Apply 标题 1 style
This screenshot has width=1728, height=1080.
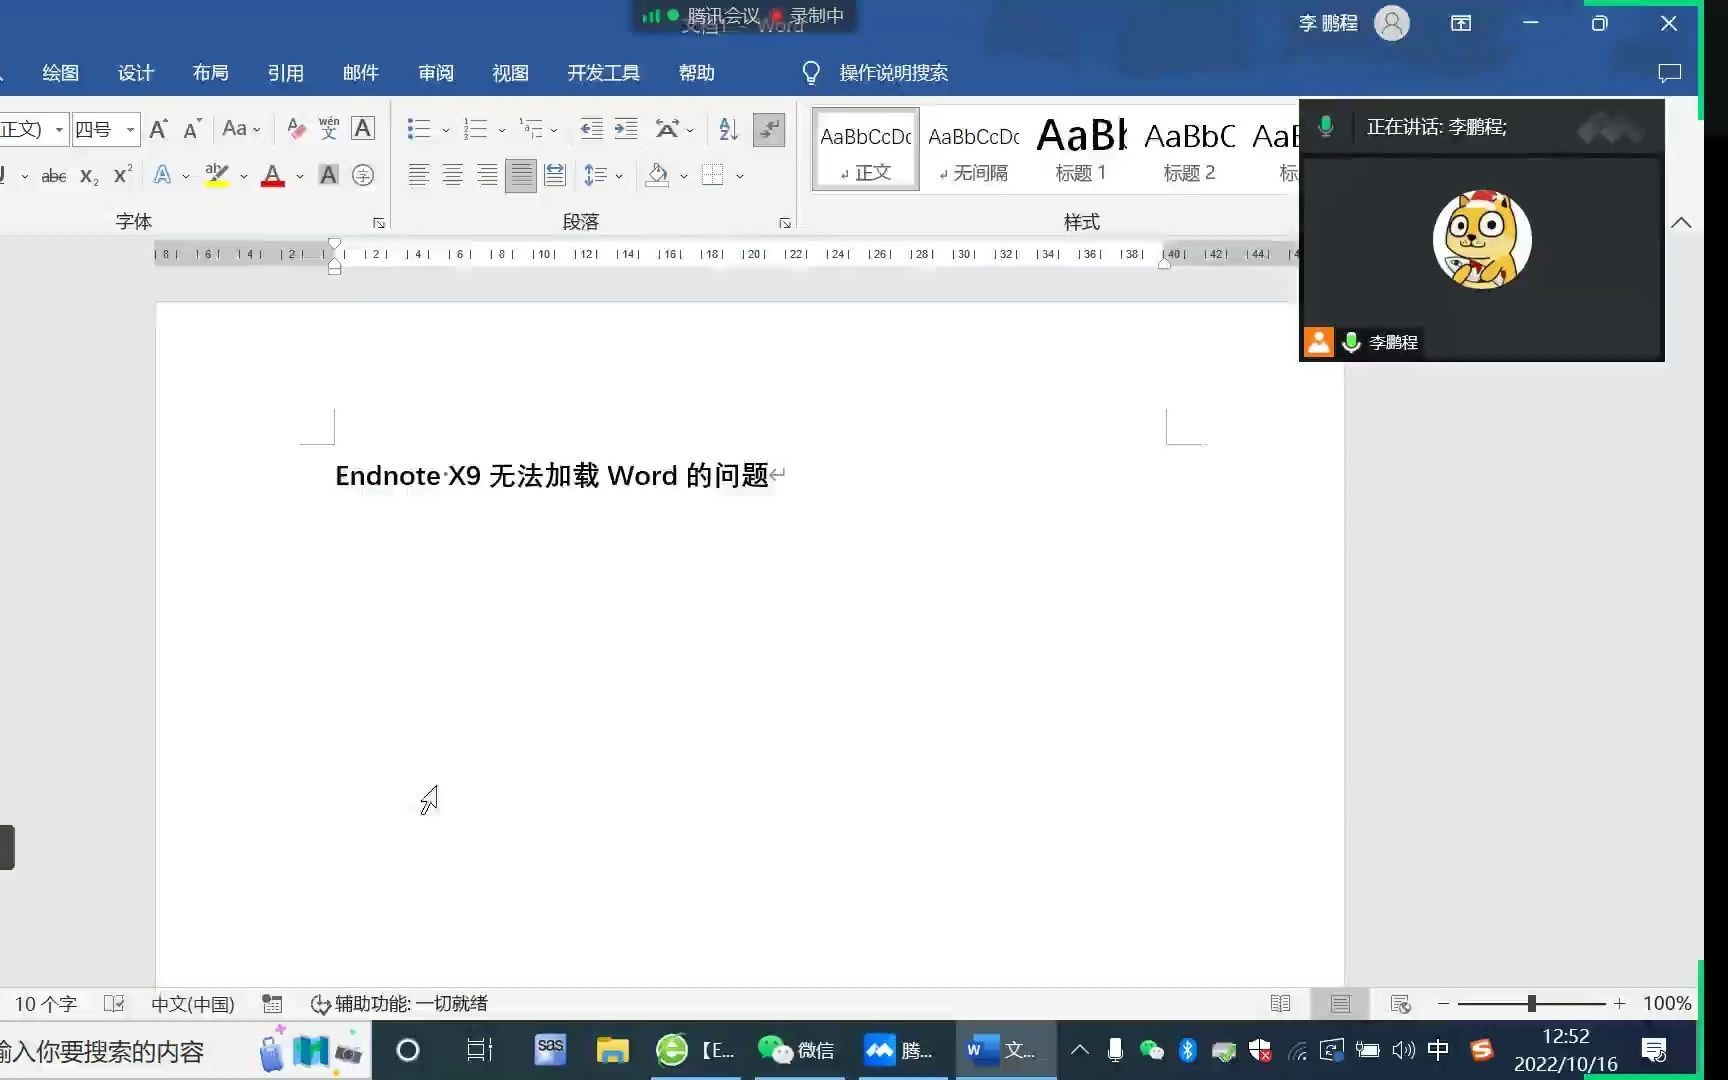[1081, 150]
